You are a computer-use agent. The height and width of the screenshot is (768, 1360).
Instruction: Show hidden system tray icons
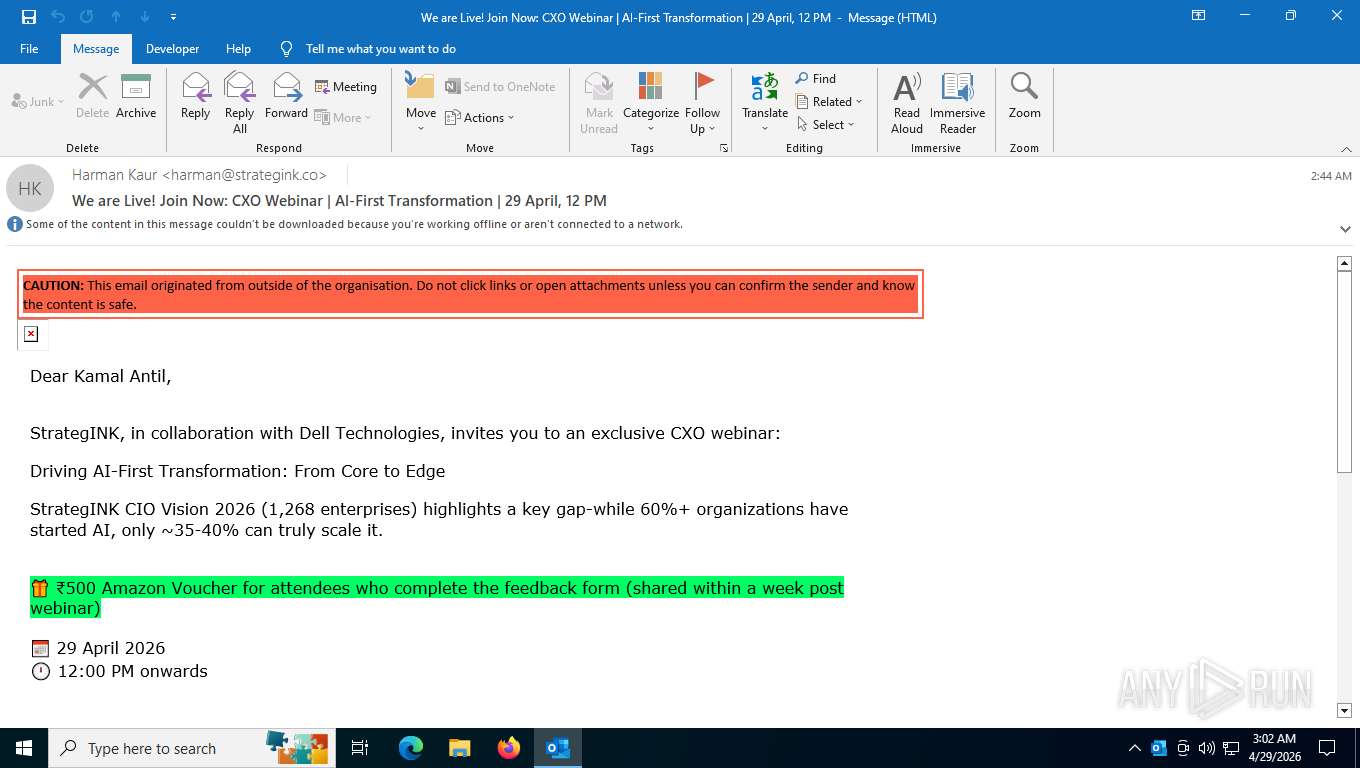1134,748
